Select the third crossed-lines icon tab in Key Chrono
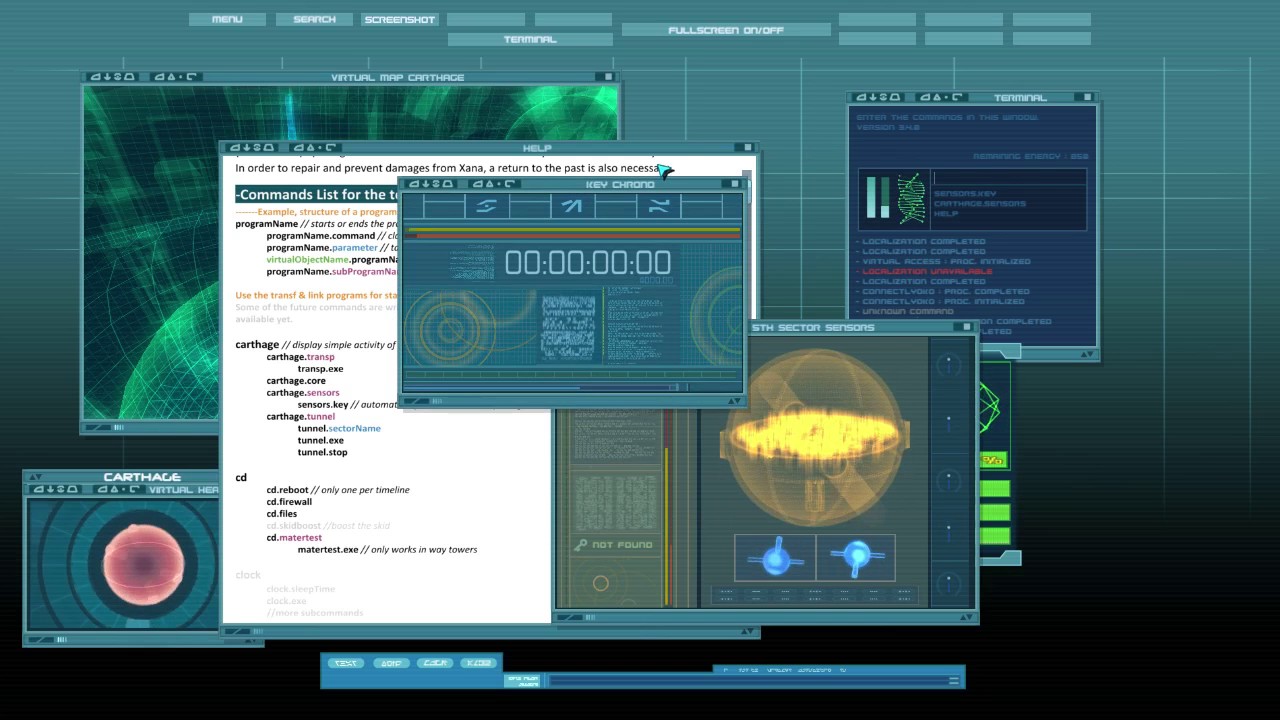 coord(658,206)
